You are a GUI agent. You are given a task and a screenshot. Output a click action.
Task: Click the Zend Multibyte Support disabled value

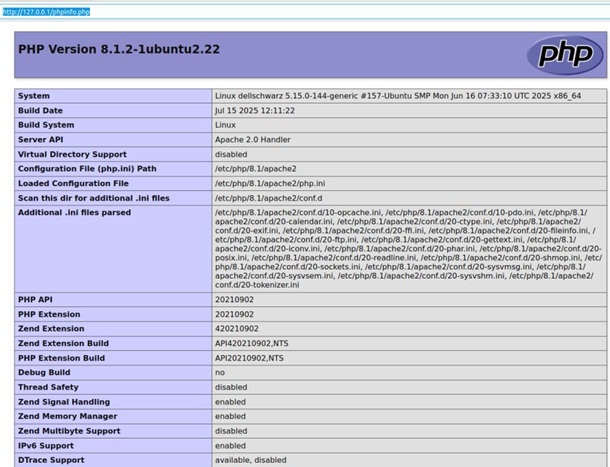pos(231,431)
